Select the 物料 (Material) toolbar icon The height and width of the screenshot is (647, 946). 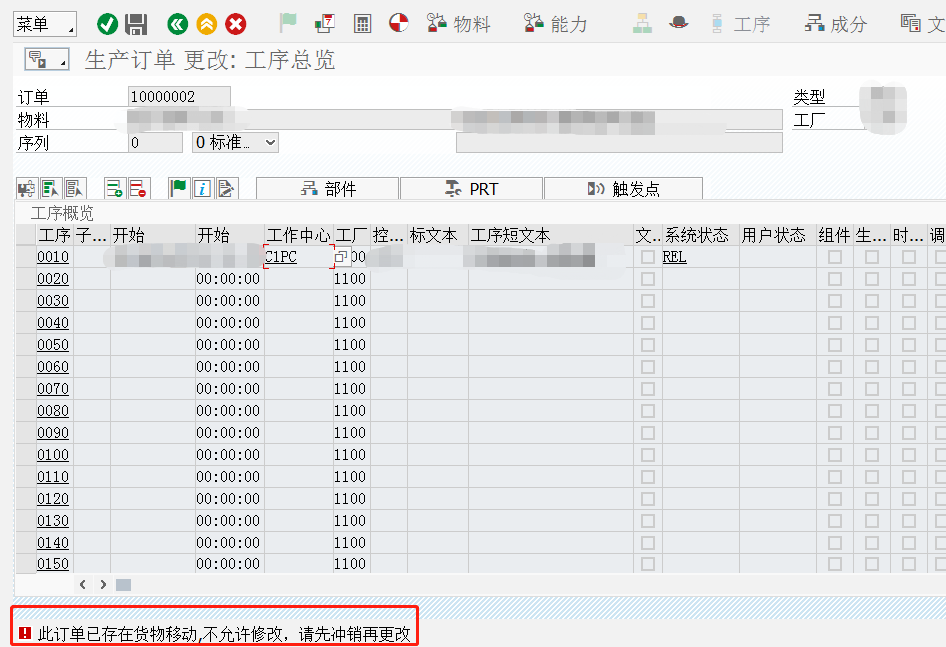pos(459,23)
